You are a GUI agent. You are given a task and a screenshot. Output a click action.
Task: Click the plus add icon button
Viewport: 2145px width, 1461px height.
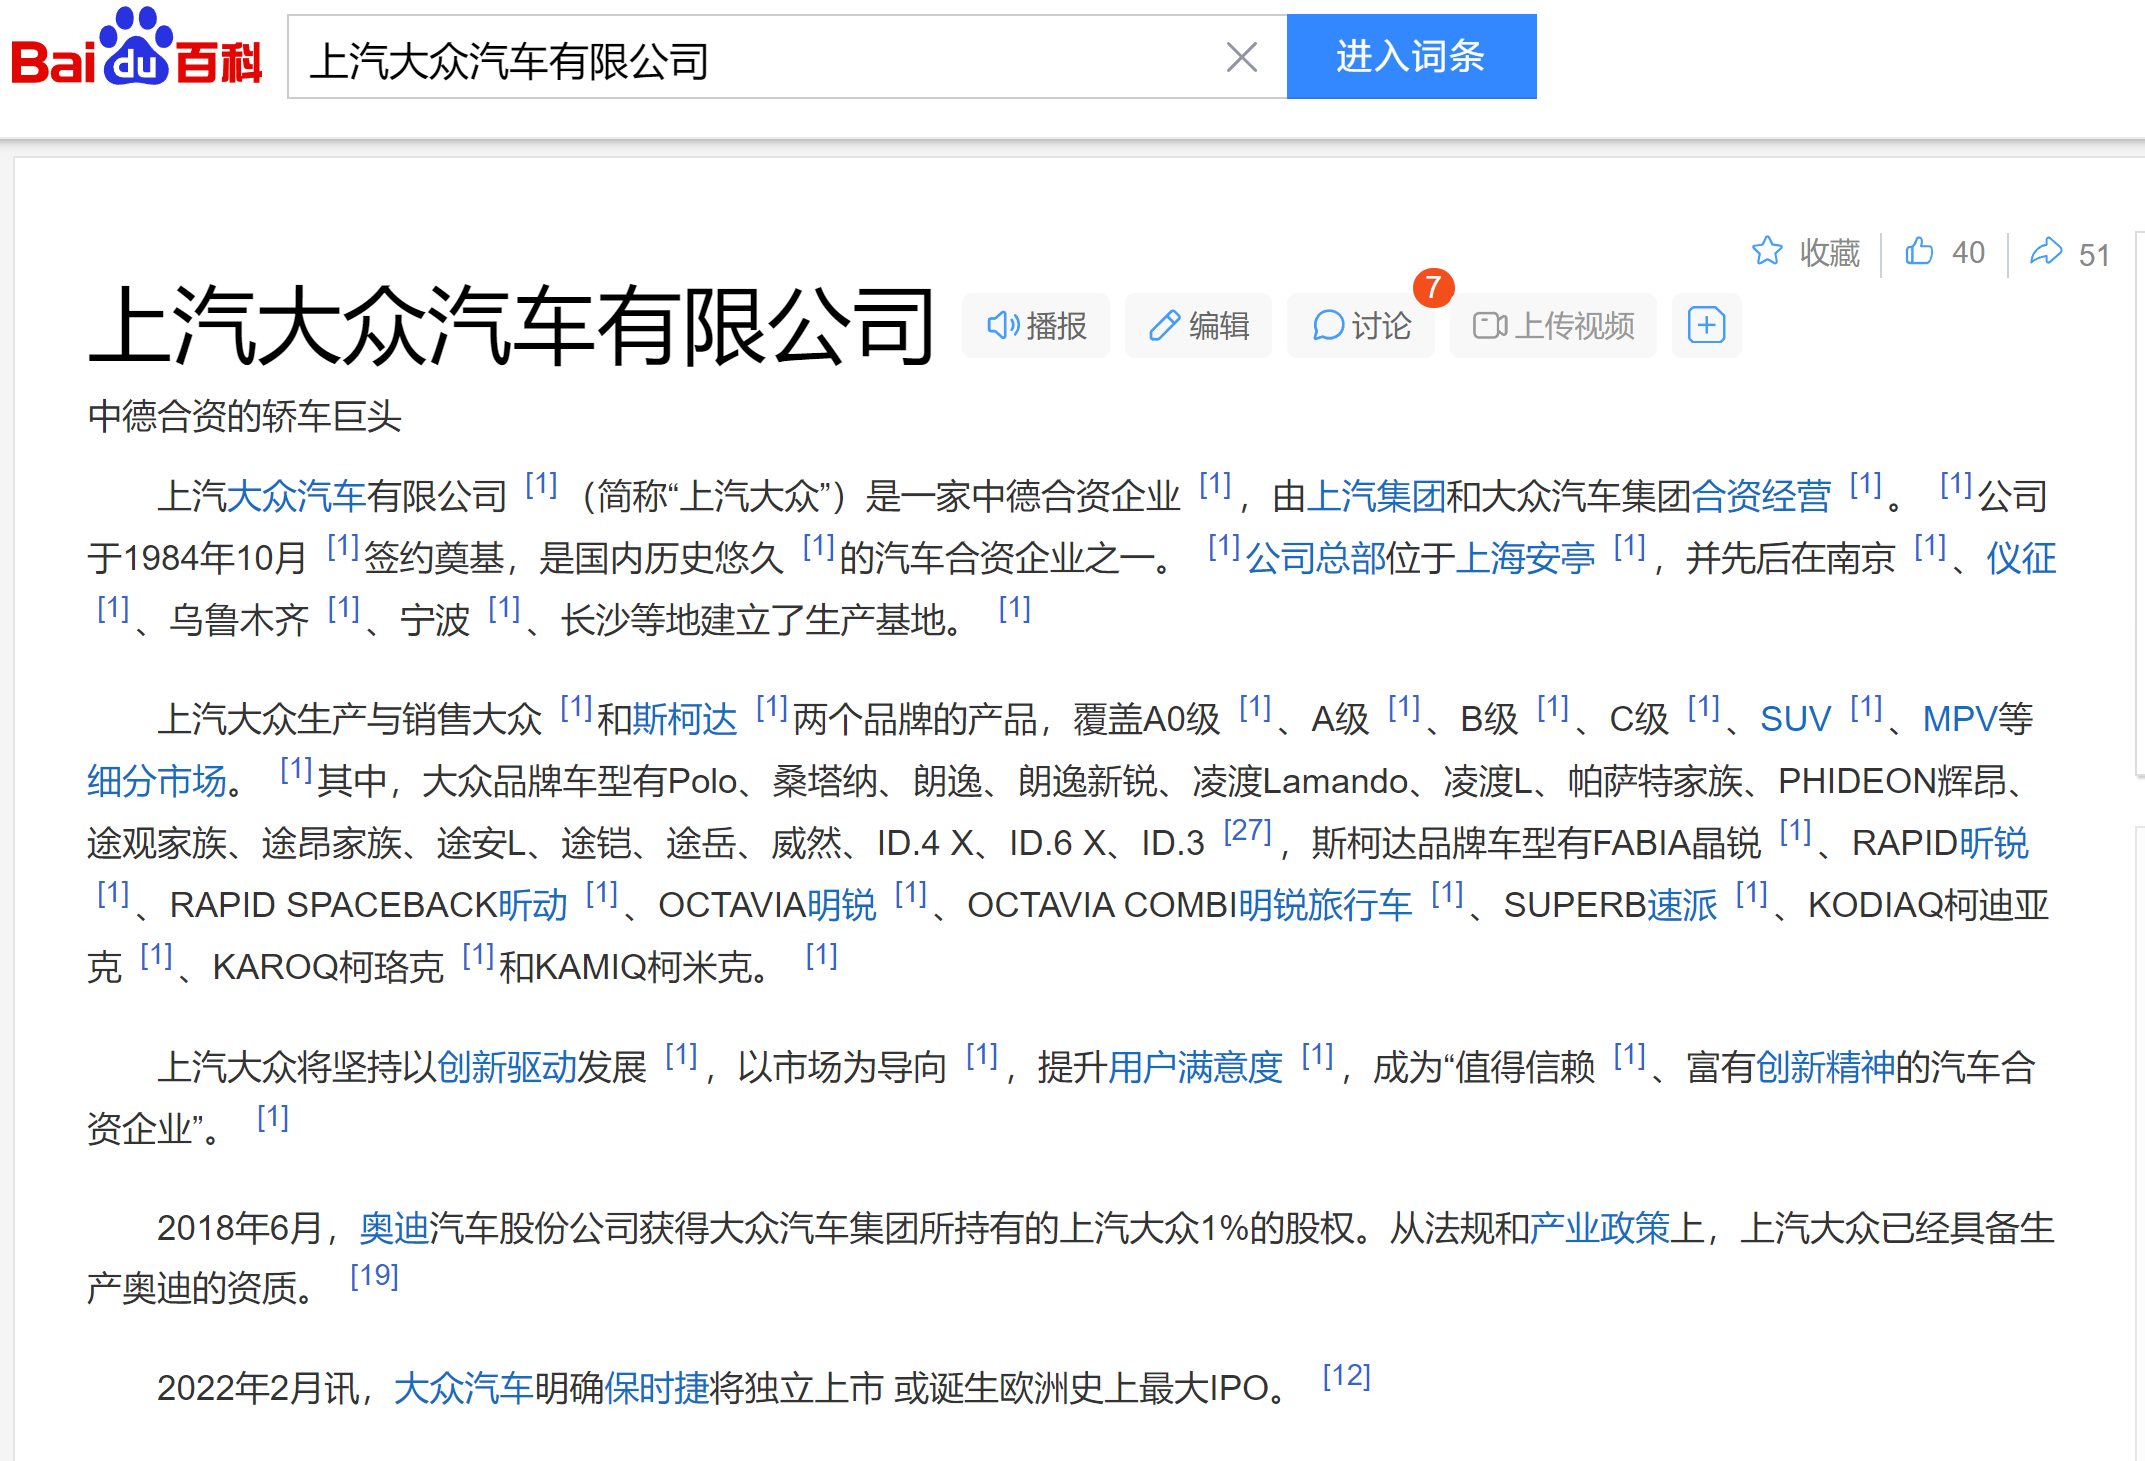[1707, 325]
